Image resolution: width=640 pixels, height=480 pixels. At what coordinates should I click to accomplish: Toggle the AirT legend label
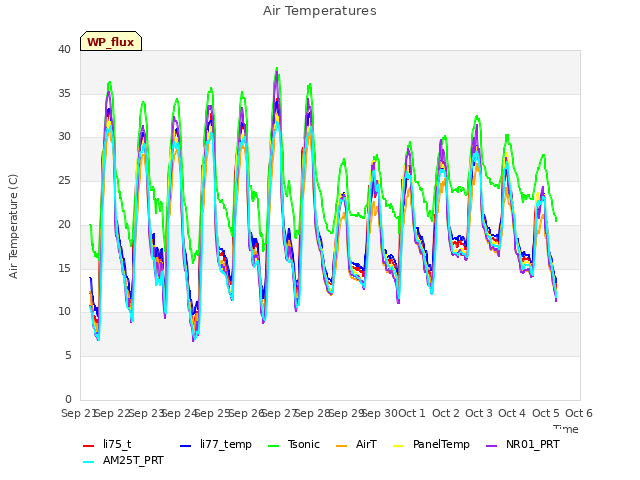366,444
